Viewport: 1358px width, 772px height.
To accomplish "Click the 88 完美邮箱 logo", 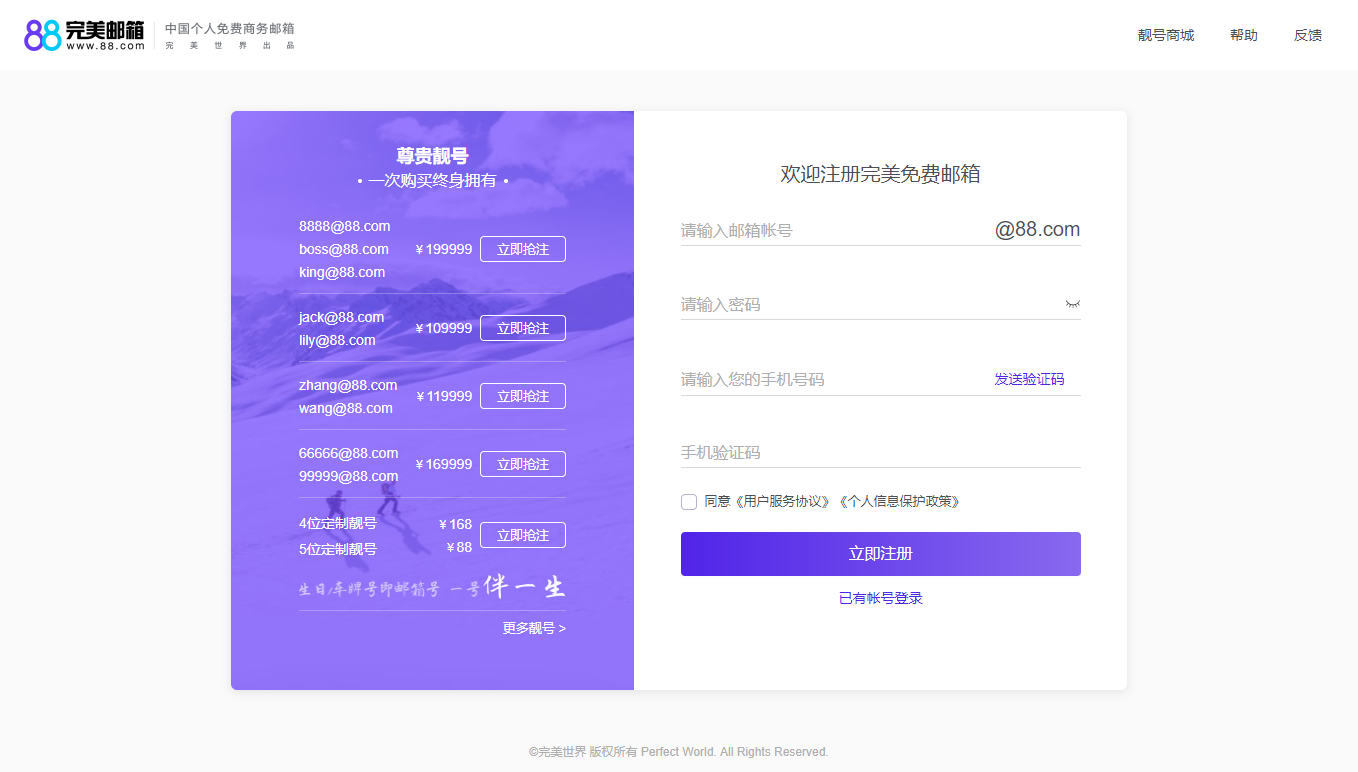I will (85, 35).
